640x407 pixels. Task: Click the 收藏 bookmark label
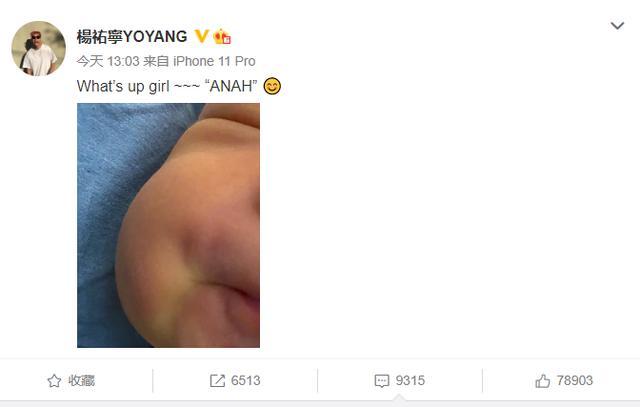click(82, 380)
